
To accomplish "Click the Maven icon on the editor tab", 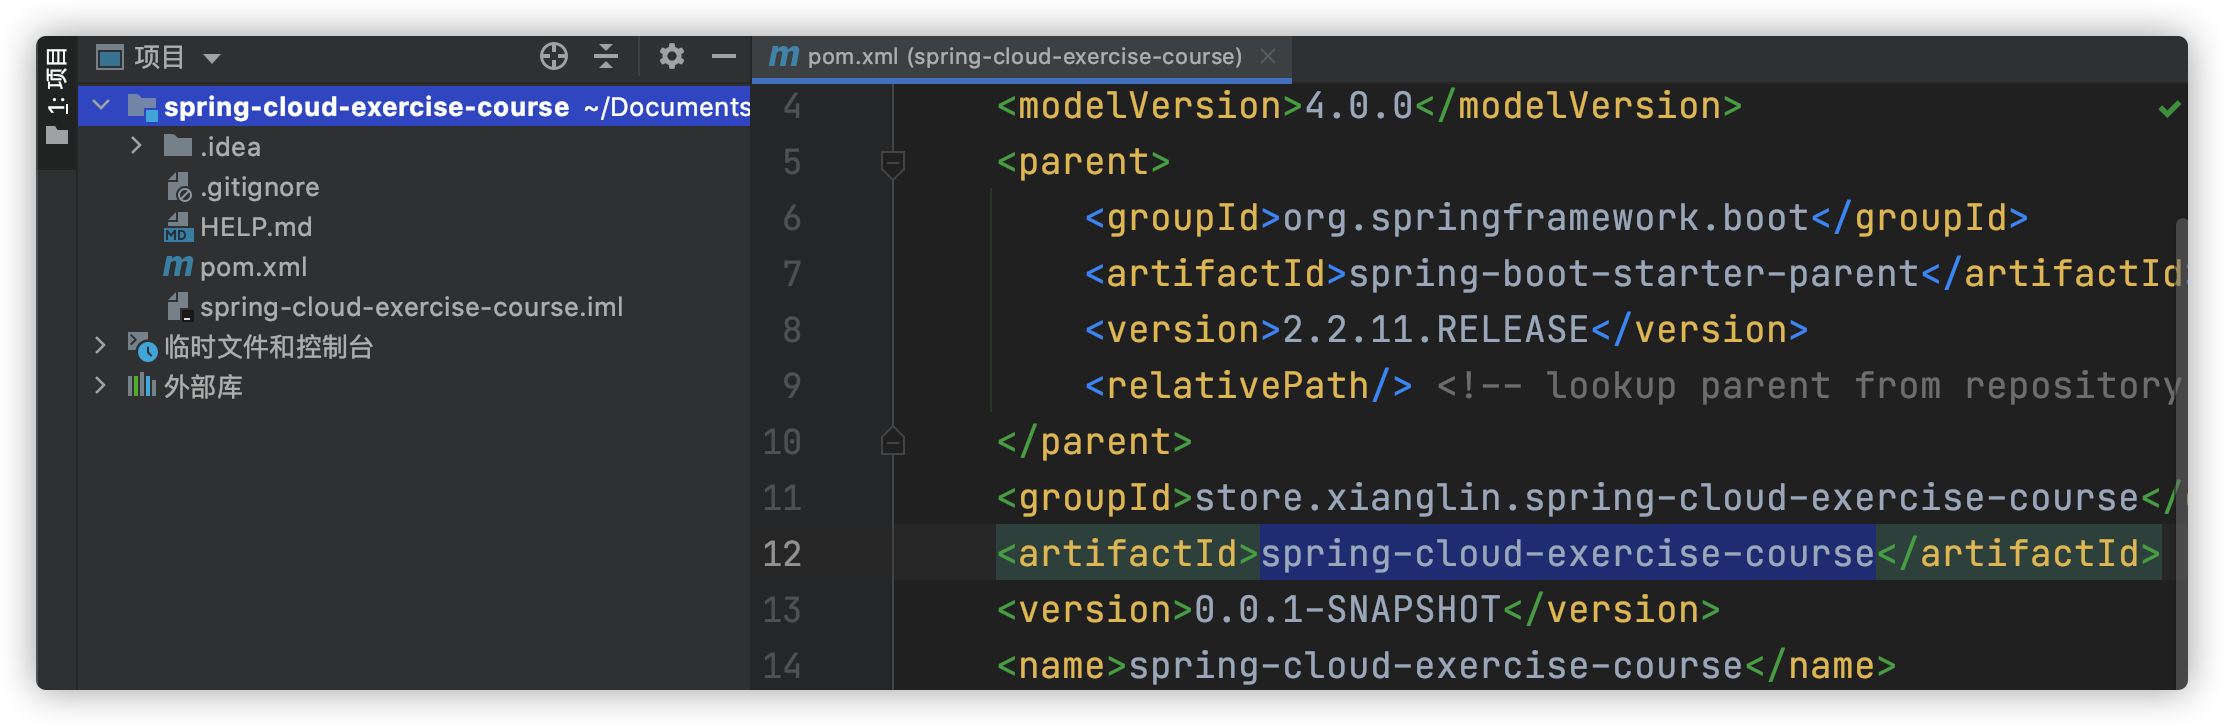I will click(x=784, y=56).
